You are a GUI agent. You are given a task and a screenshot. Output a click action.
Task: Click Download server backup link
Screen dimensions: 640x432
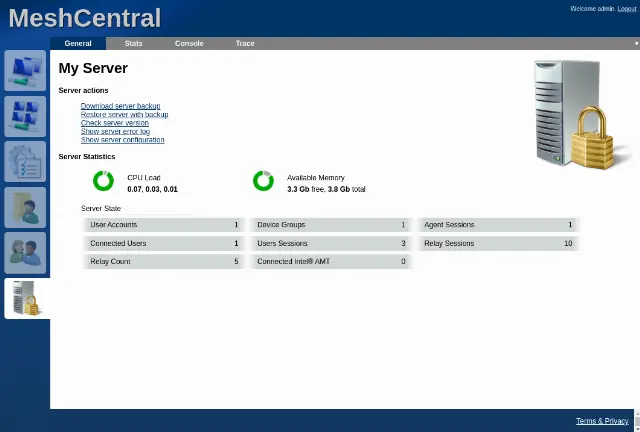(120, 106)
